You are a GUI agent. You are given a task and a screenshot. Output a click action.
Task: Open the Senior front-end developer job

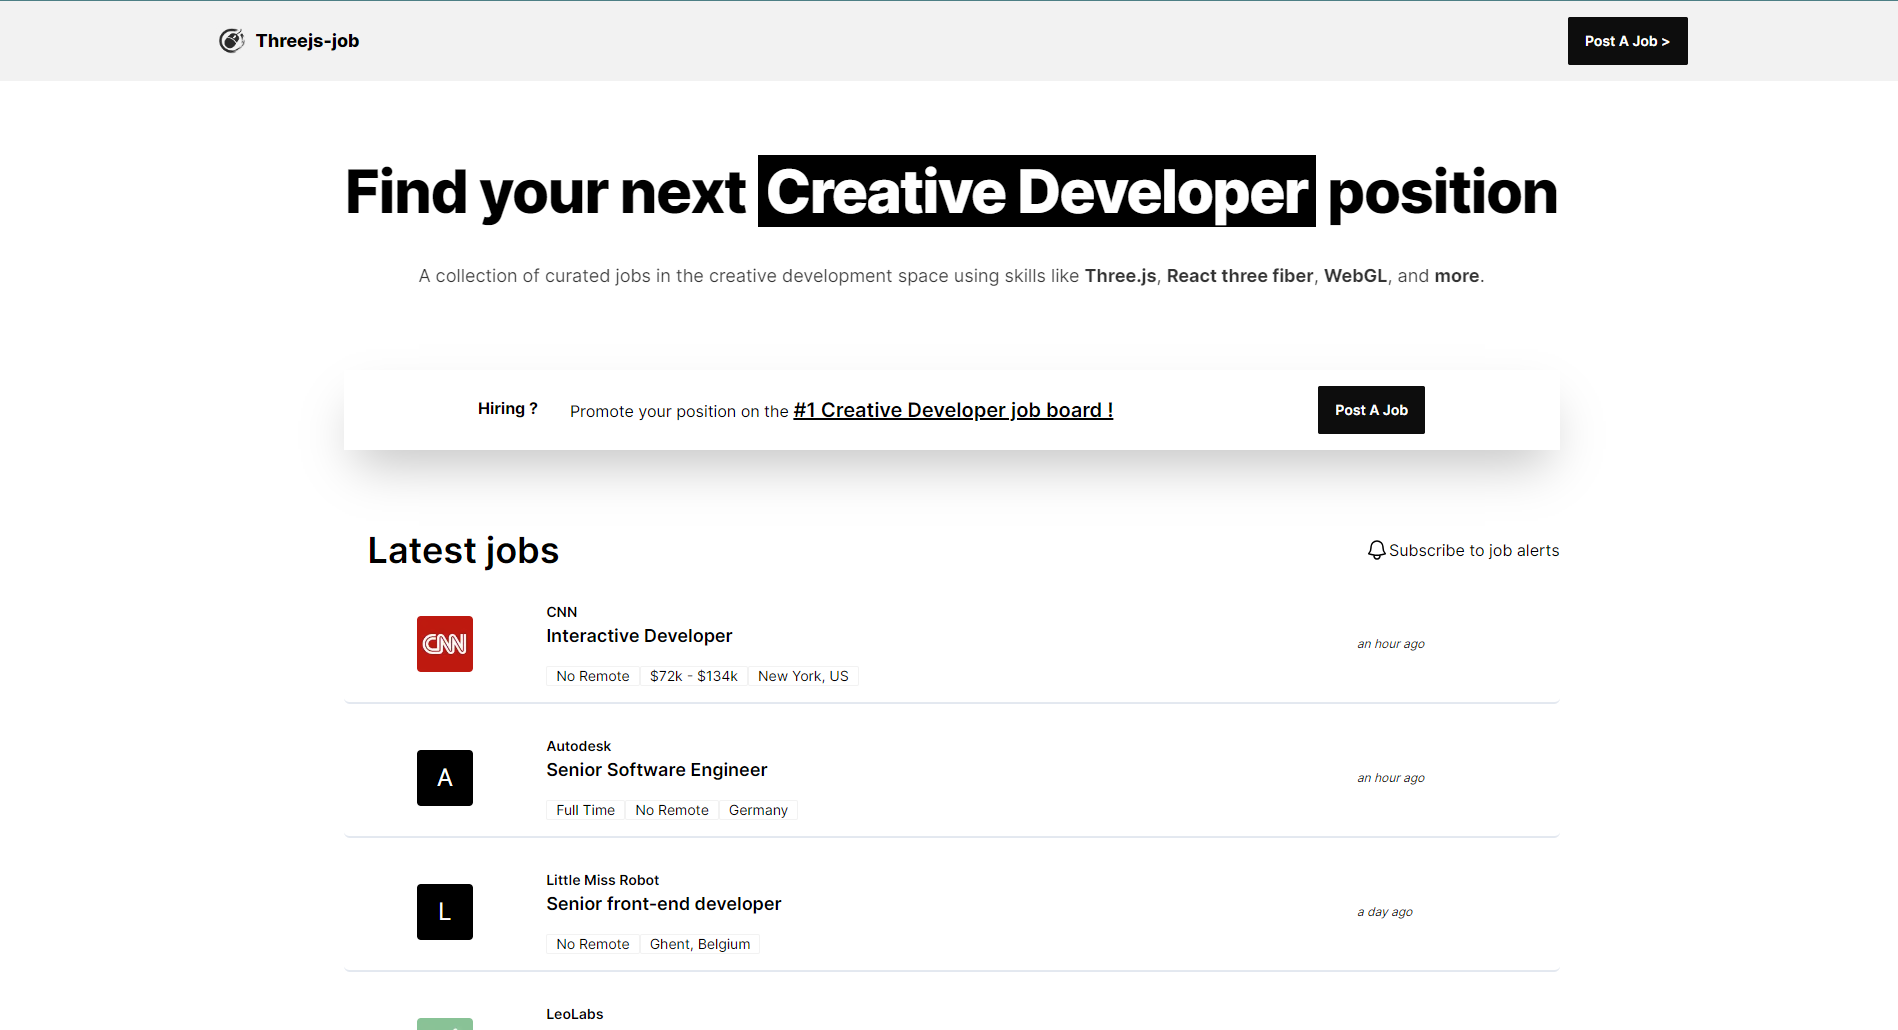click(664, 904)
